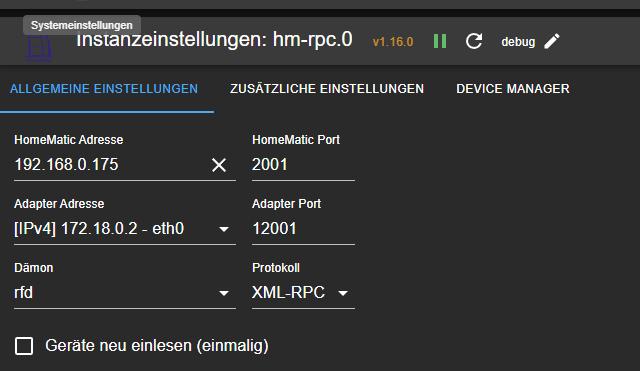Image resolution: width=640 pixels, height=371 pixels.
Task: Click Geräte neu einlesen label text
Action: coord(157,346)
